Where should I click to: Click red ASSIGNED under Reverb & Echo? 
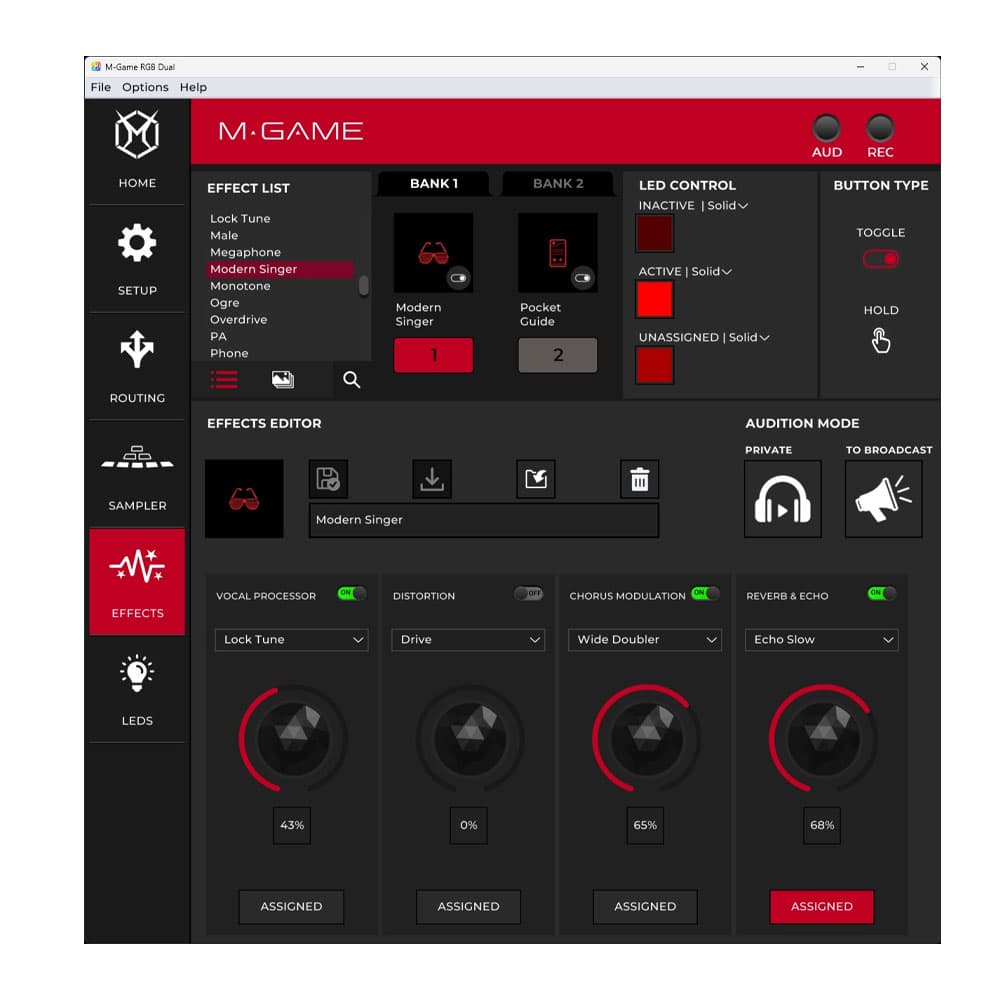point(821,906)
